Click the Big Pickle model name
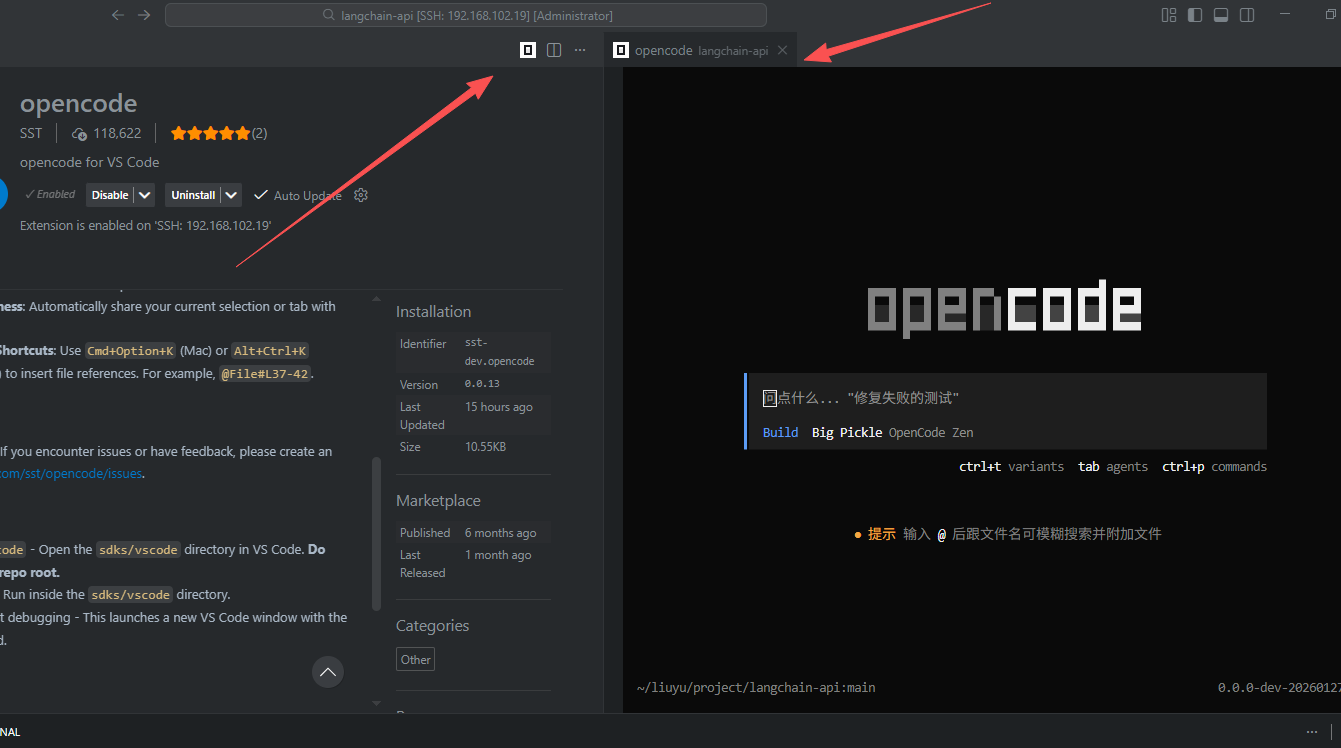The height and width of the screenshot is (748, 1341). pyautogui.click(x=847, y=433)
